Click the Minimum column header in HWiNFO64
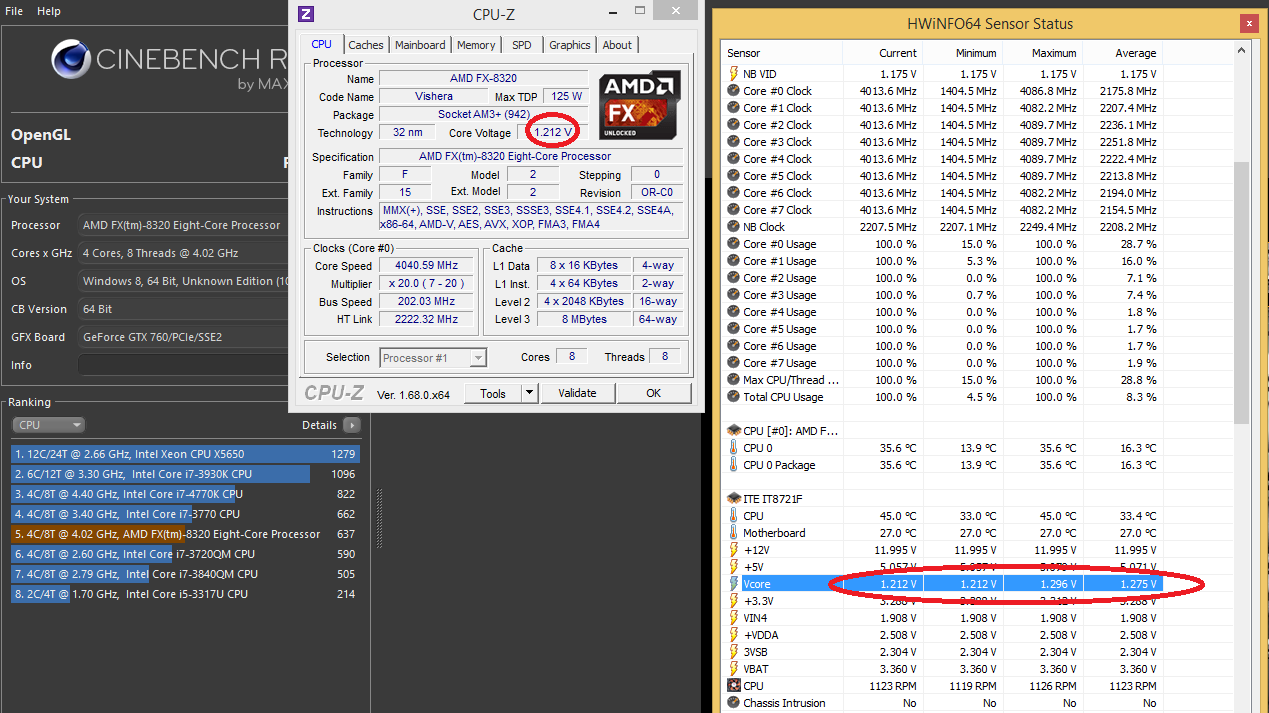Screen dimensions: 1269x713 tap(962, 53)
